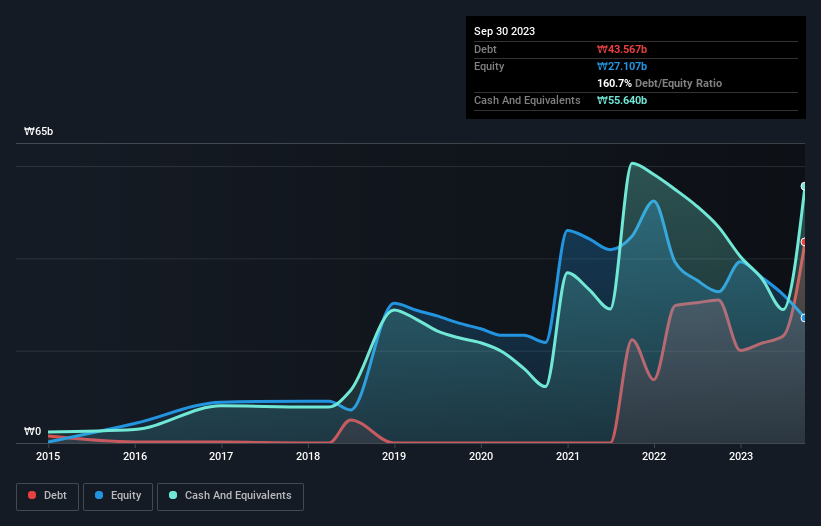The width and height of the screenshot is (821, 526).
Task: Click the teal Cash endpoint marker
Action: tap(804, 186)
